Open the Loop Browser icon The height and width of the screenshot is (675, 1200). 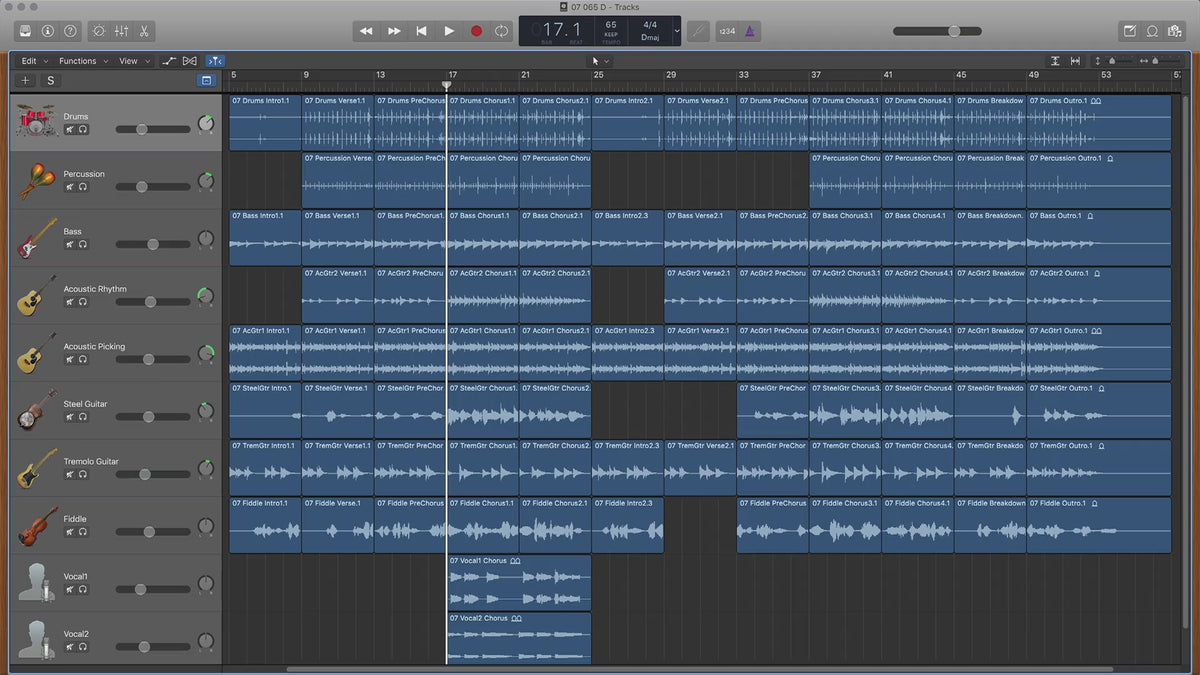1152,31
